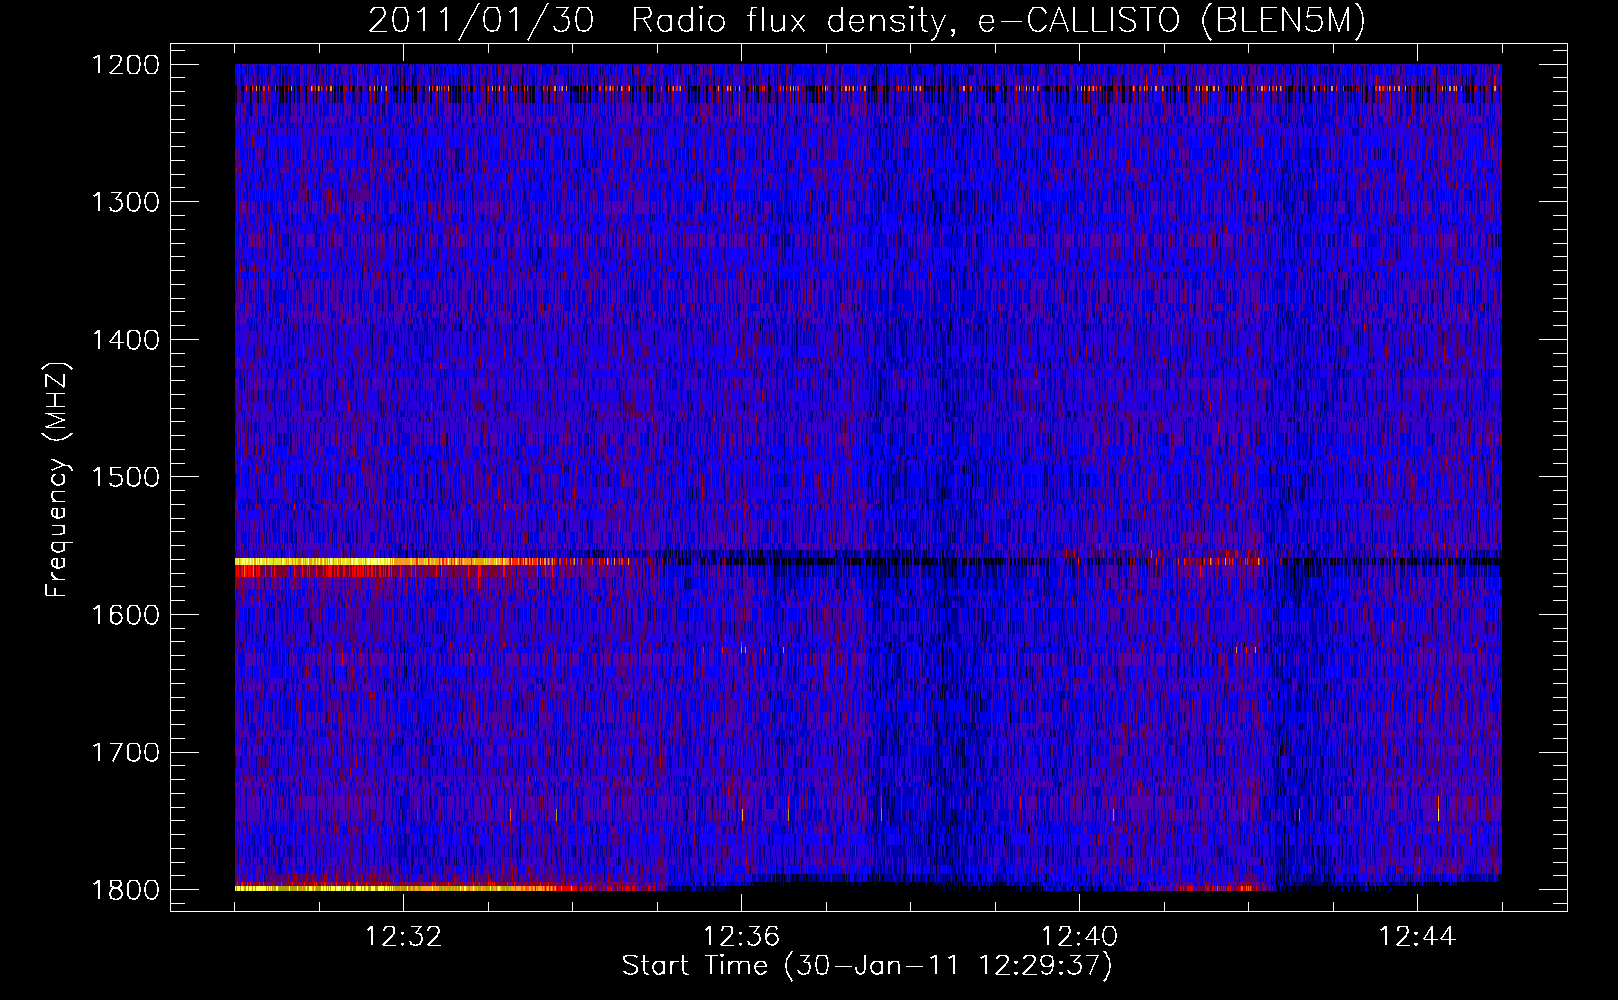Click the 1800 frequency tick label
Image resolution: width=1618 pixels, height=1000 pixels.
[124, 890]
